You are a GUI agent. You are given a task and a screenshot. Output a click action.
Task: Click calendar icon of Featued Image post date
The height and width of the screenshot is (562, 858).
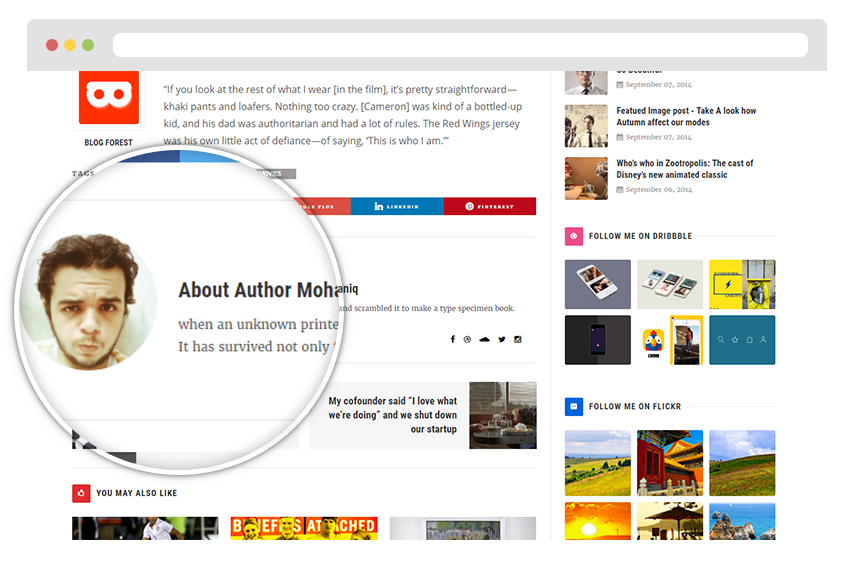point(620,137)
